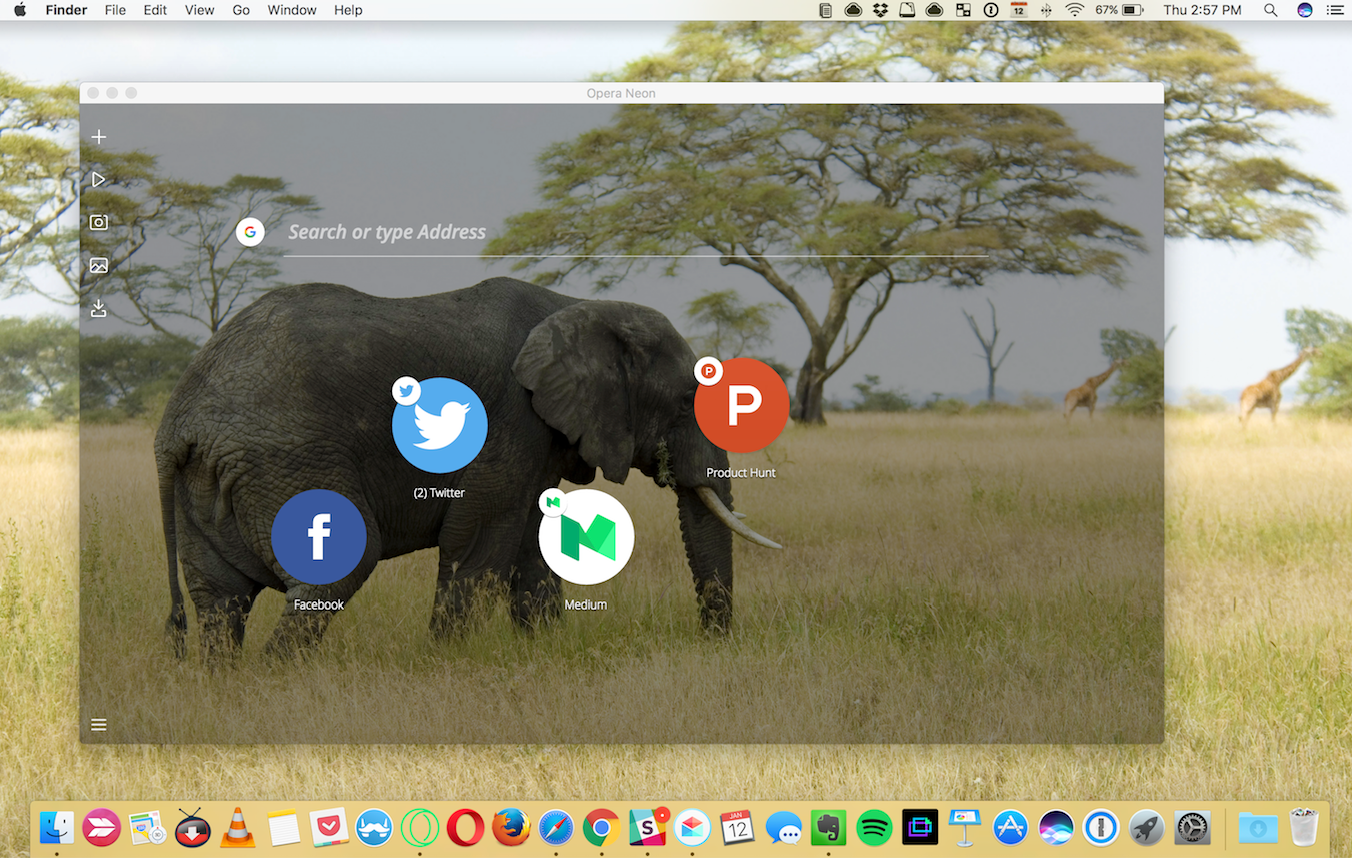Open the Trash in the Dock
The image size is (1352, 858).
[1303, 827]
